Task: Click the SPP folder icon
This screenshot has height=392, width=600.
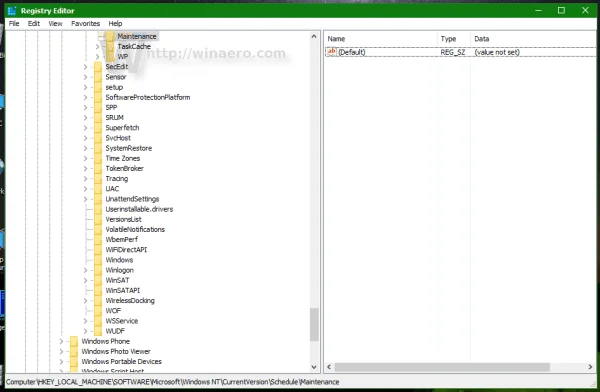Action: pos(98,108)
